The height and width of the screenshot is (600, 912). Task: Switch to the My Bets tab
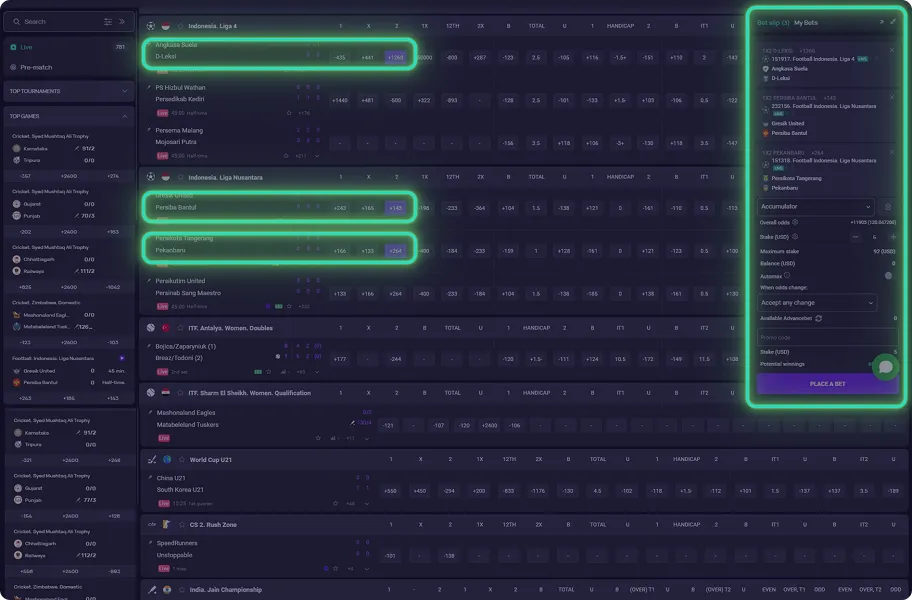pyautogui.click(x=805, y=22)
